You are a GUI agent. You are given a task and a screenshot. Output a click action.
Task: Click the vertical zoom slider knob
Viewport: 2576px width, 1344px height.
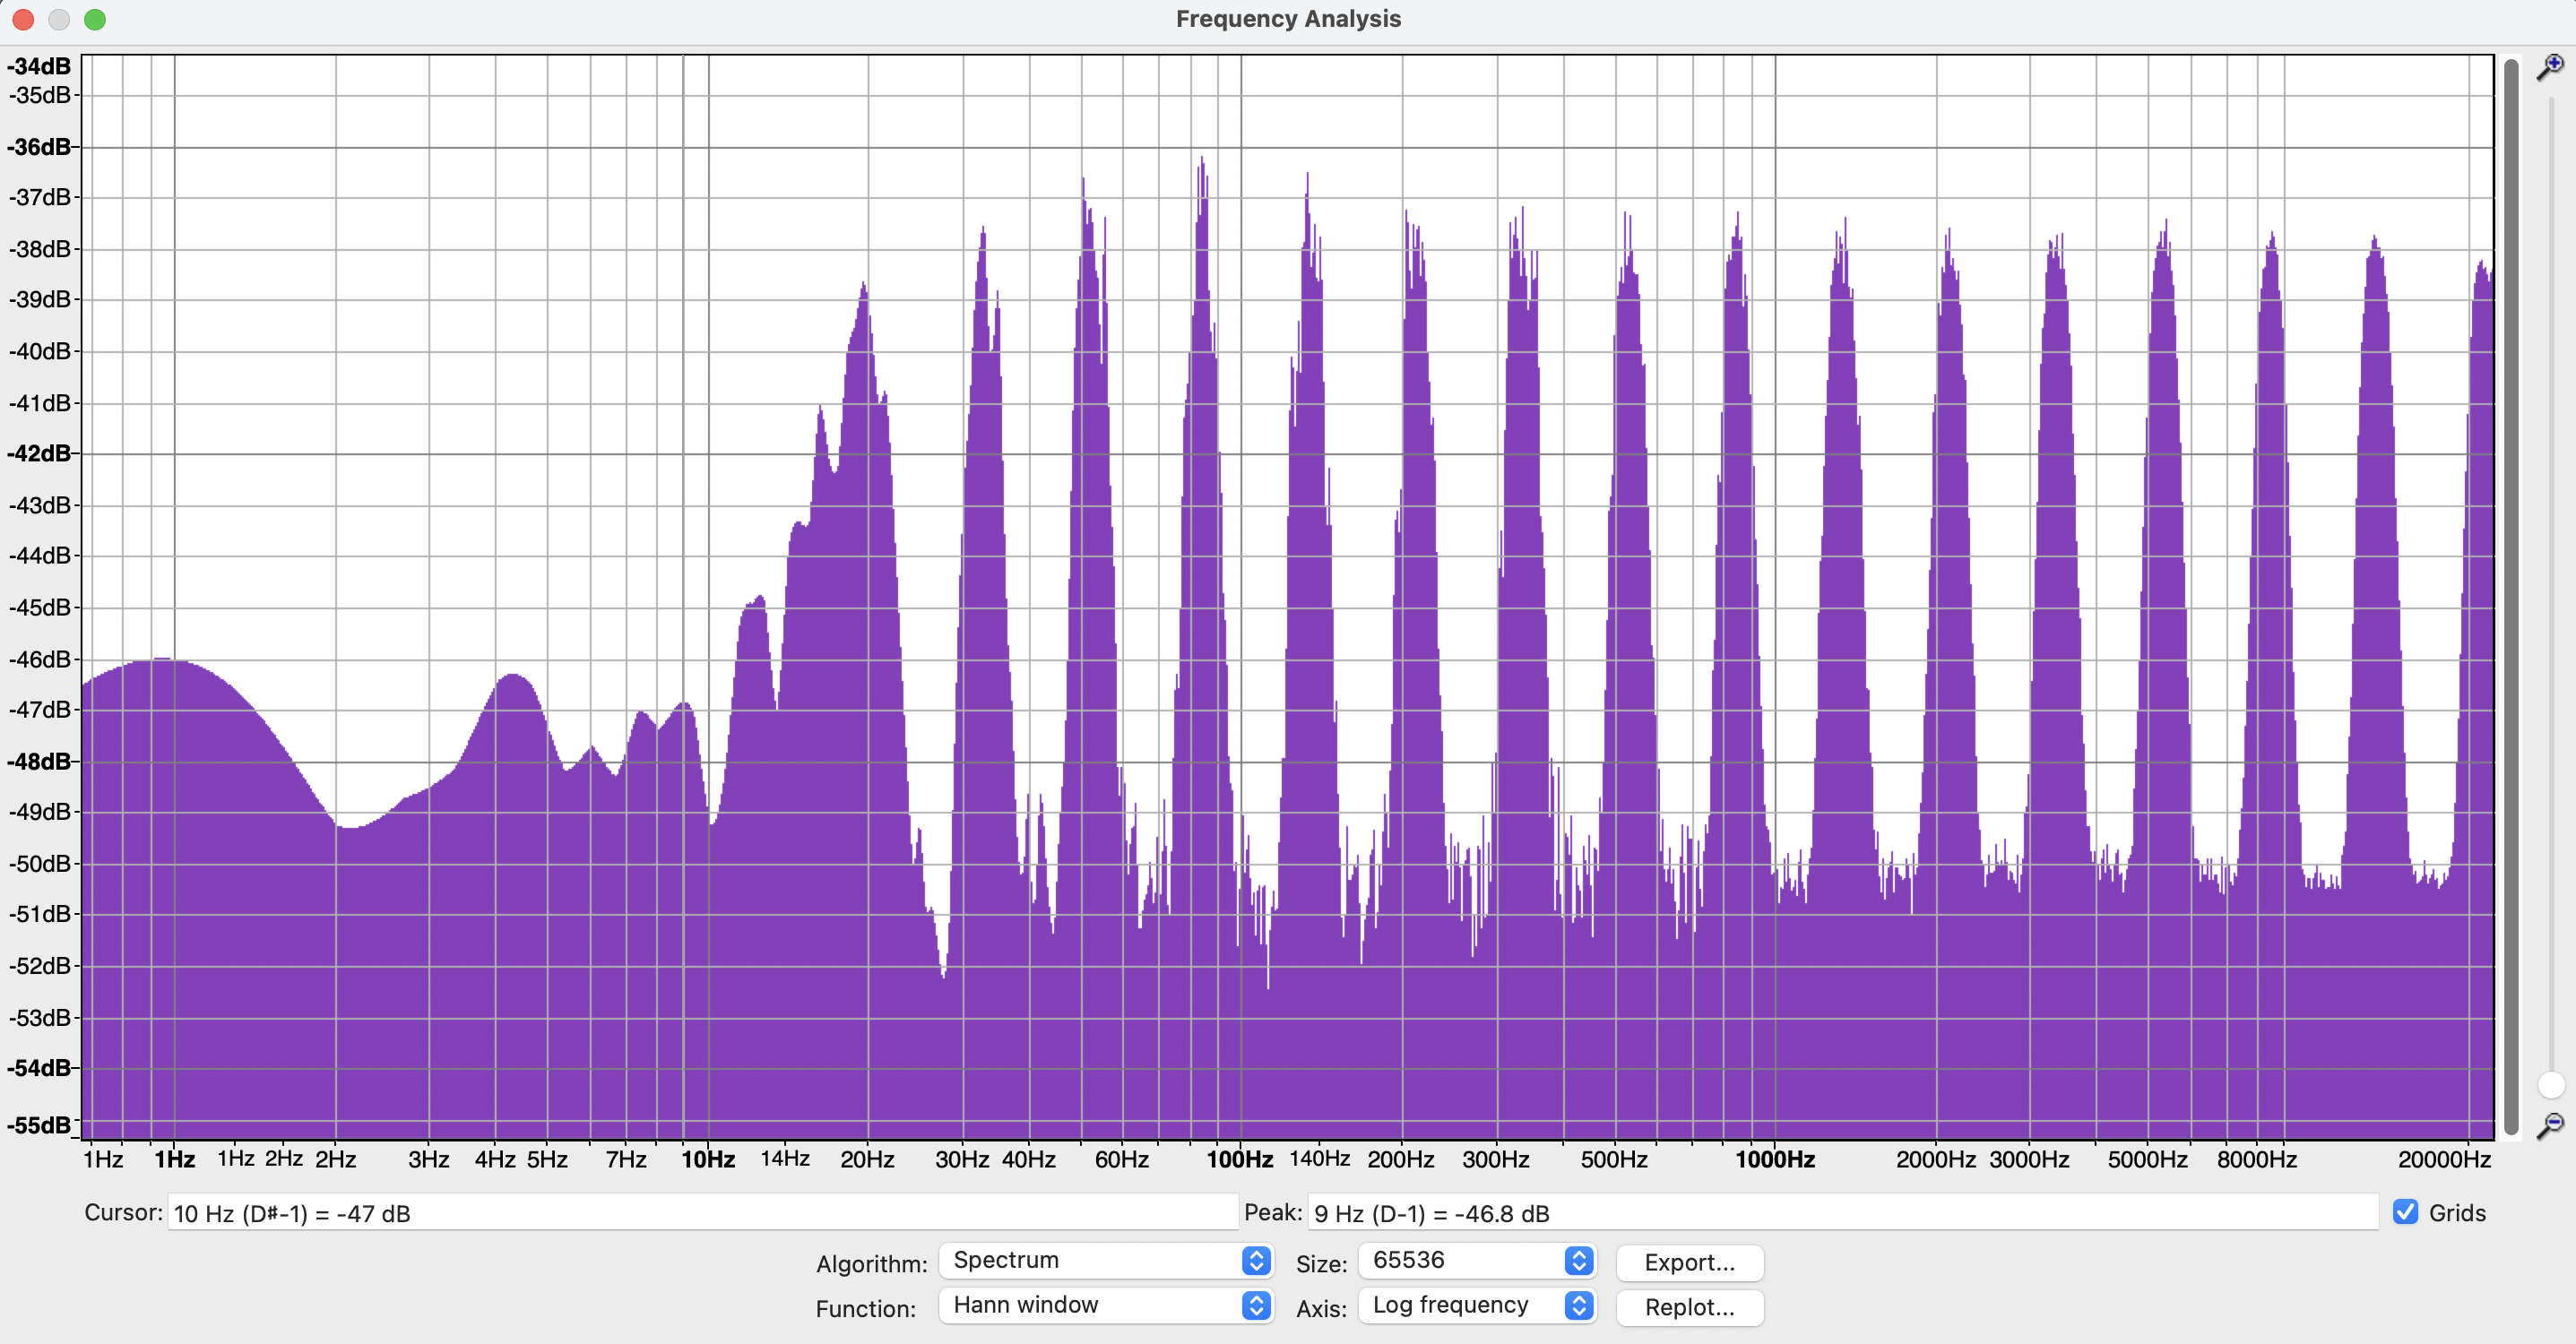(x=2551, y=1084)
